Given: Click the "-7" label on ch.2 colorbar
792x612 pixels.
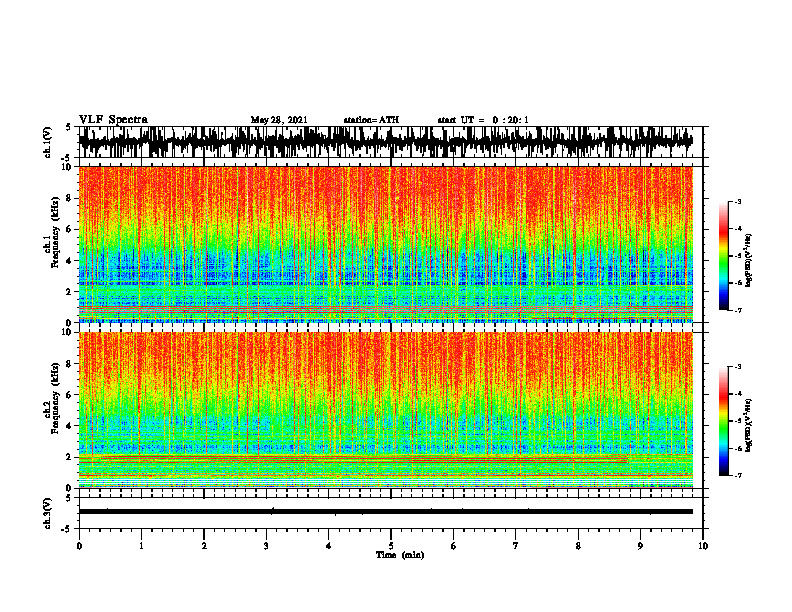Looking at the screenshot, I should click(737, 475).
